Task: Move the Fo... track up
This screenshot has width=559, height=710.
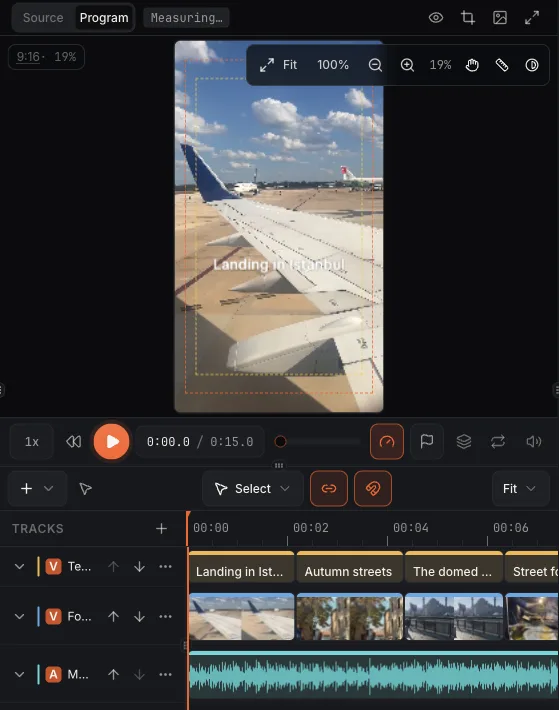Action: [x=114, y=616]
